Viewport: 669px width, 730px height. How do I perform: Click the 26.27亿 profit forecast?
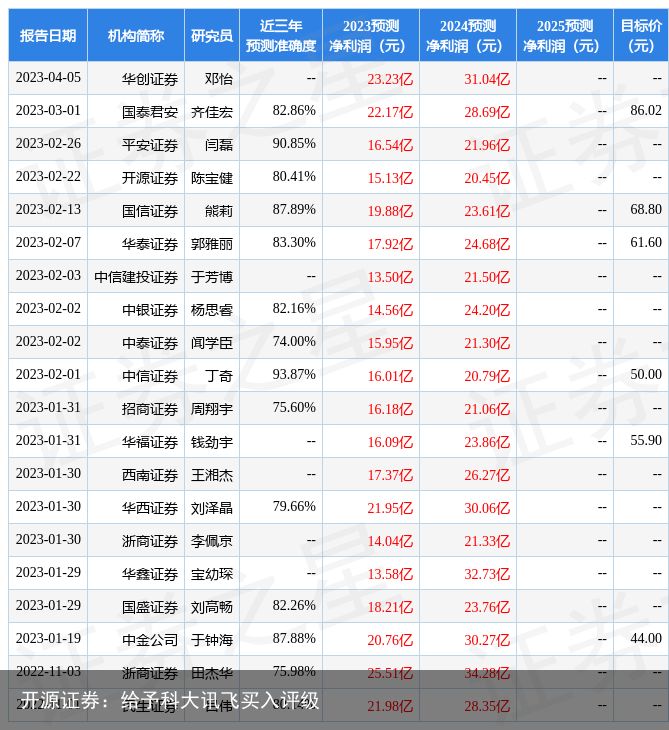487,475
